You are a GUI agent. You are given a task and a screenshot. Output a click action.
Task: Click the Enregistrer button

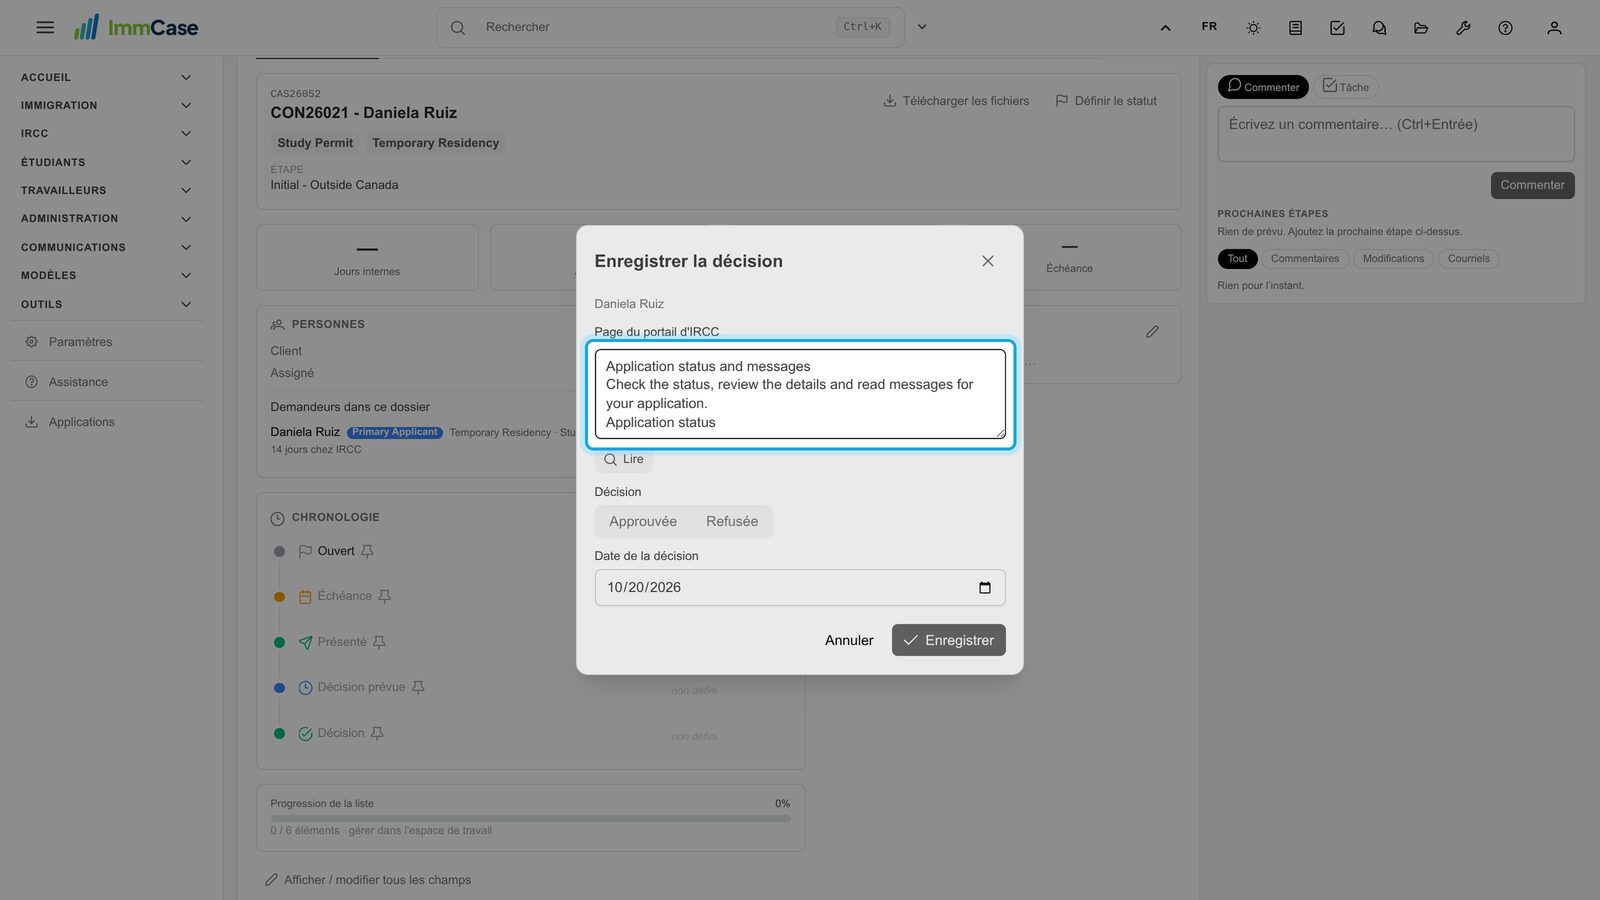click(x=949, y=640)
